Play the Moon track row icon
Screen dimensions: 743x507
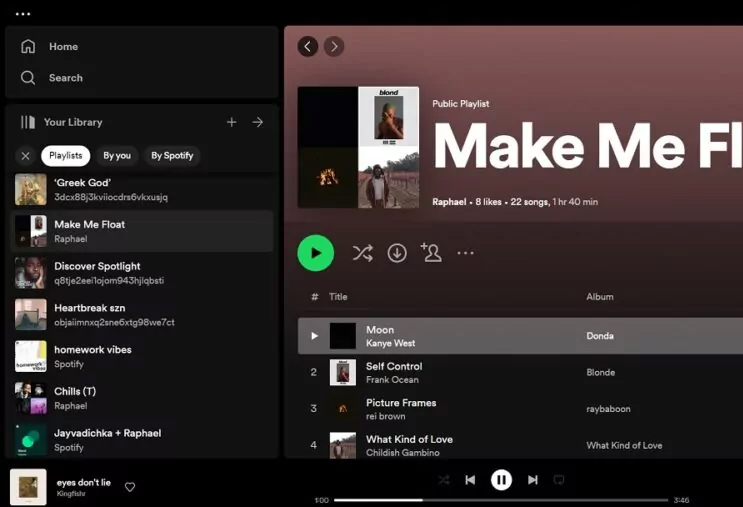pos(314,336)
